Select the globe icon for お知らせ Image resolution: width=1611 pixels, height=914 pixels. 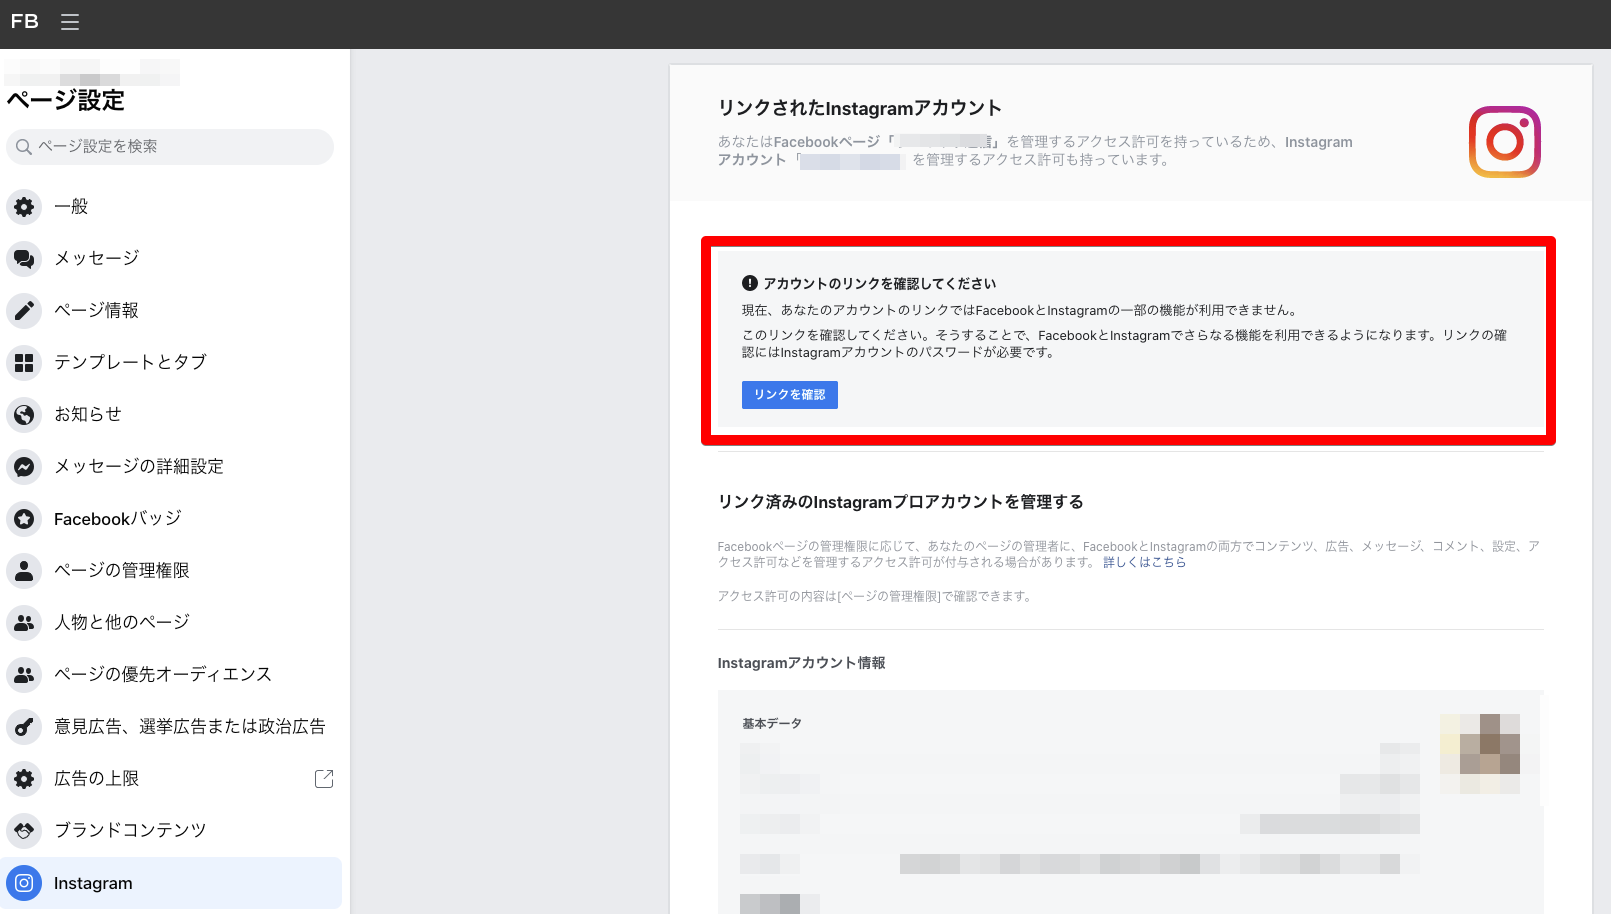tap(24, 415)
